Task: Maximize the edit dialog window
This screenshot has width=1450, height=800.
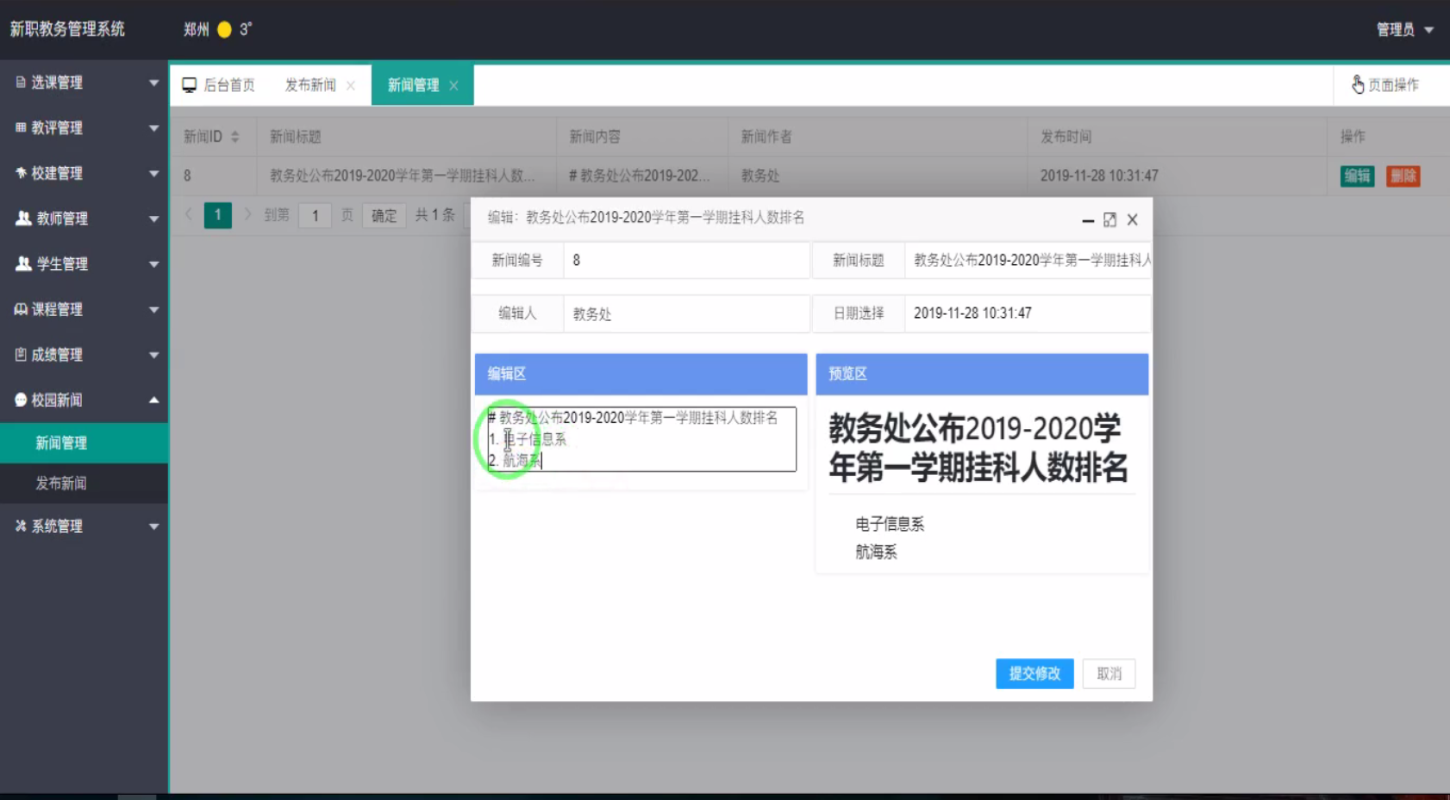Action: click(x=1110, y=220)
